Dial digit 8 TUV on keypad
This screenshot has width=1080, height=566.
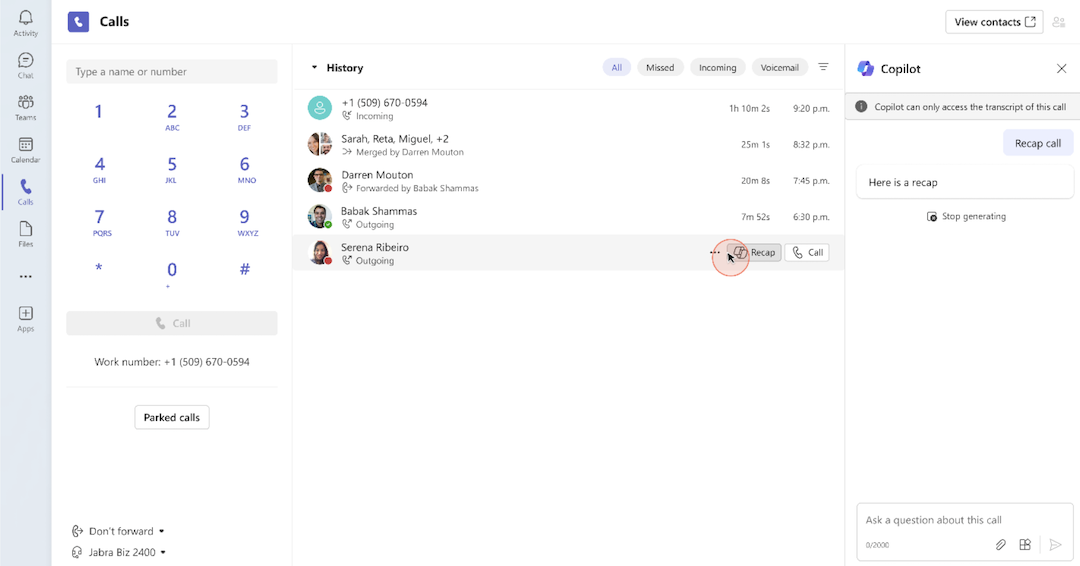(x=172, y=222)
